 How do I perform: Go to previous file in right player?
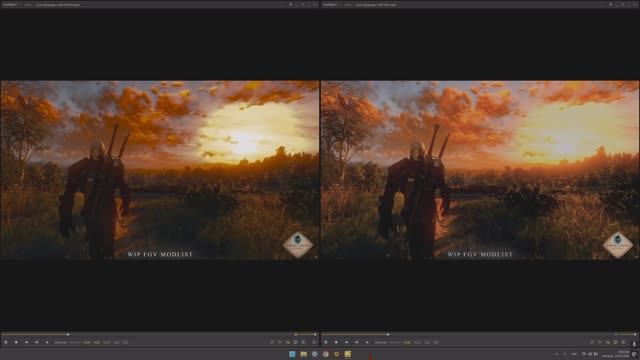coord(347,342)
